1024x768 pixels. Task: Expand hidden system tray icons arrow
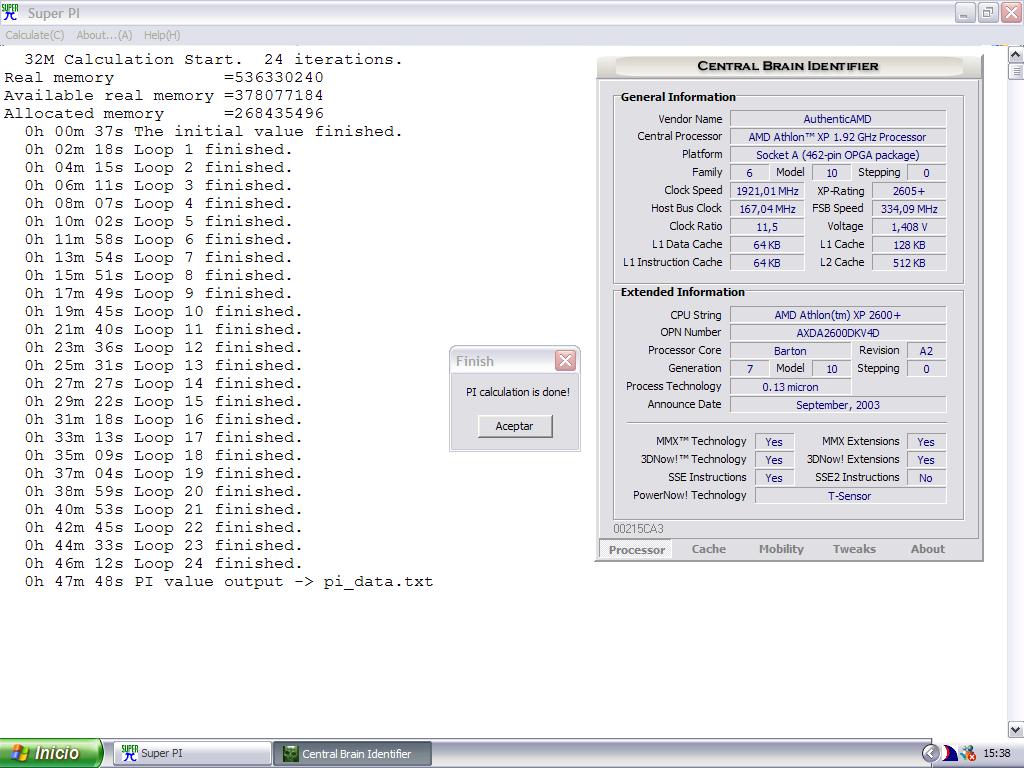[930, 754]
